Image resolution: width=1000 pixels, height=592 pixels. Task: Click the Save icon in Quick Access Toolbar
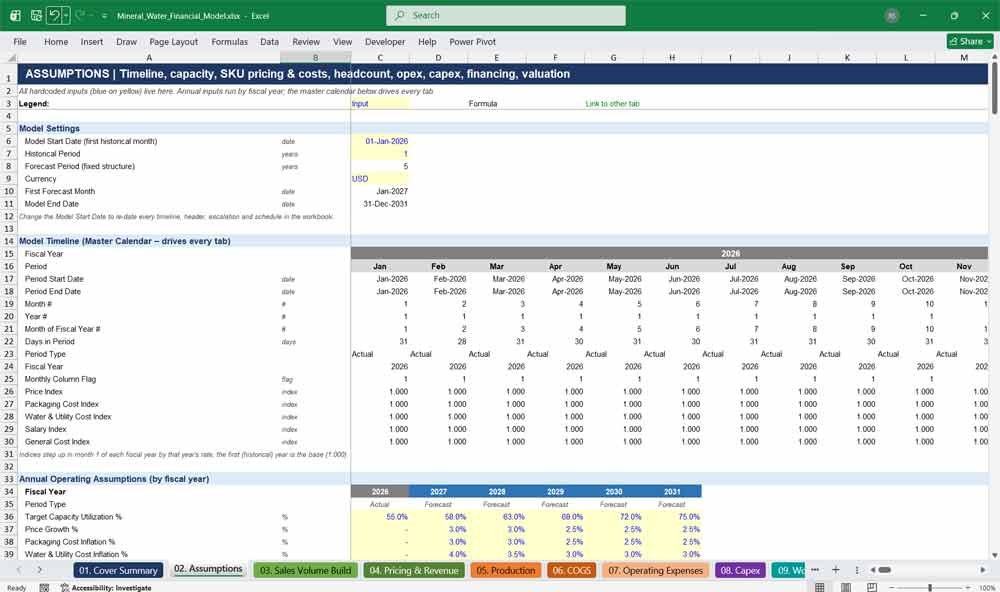coord(36,15)
